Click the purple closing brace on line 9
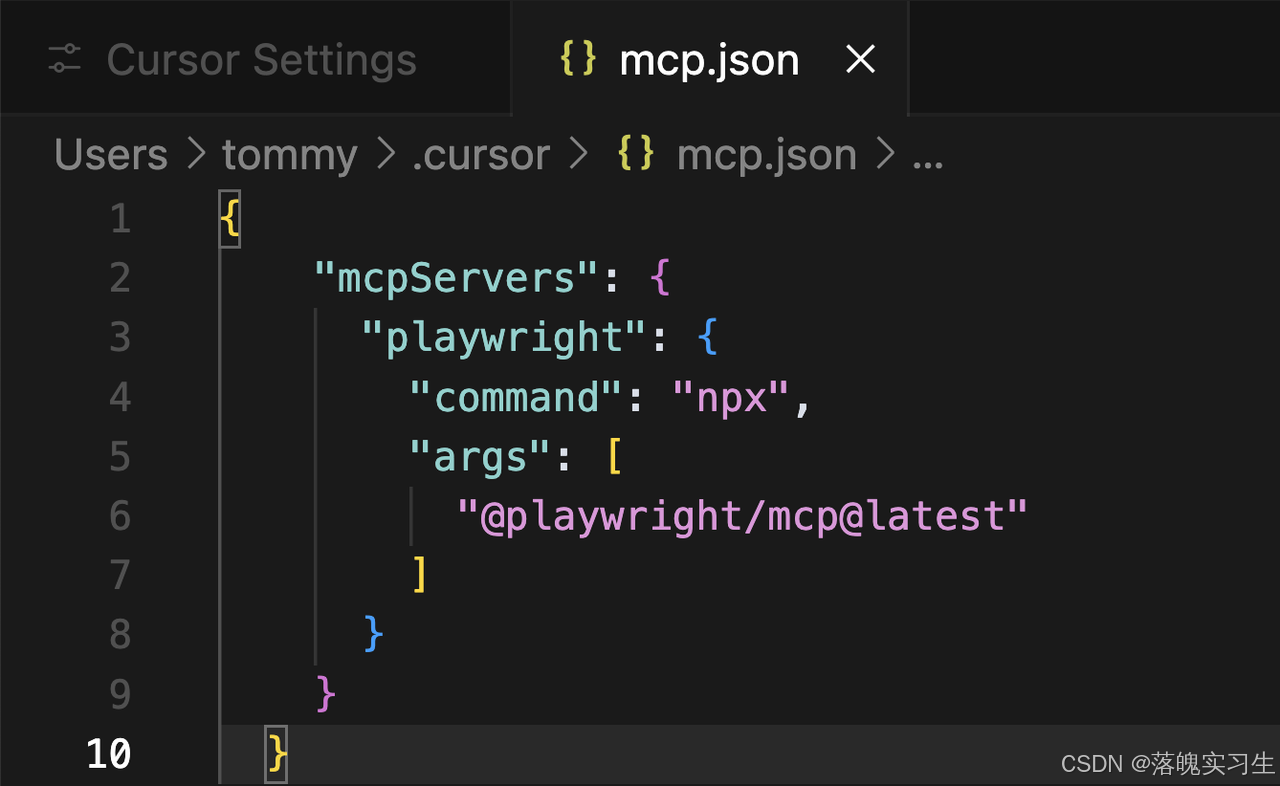 [x=326, y=693]
